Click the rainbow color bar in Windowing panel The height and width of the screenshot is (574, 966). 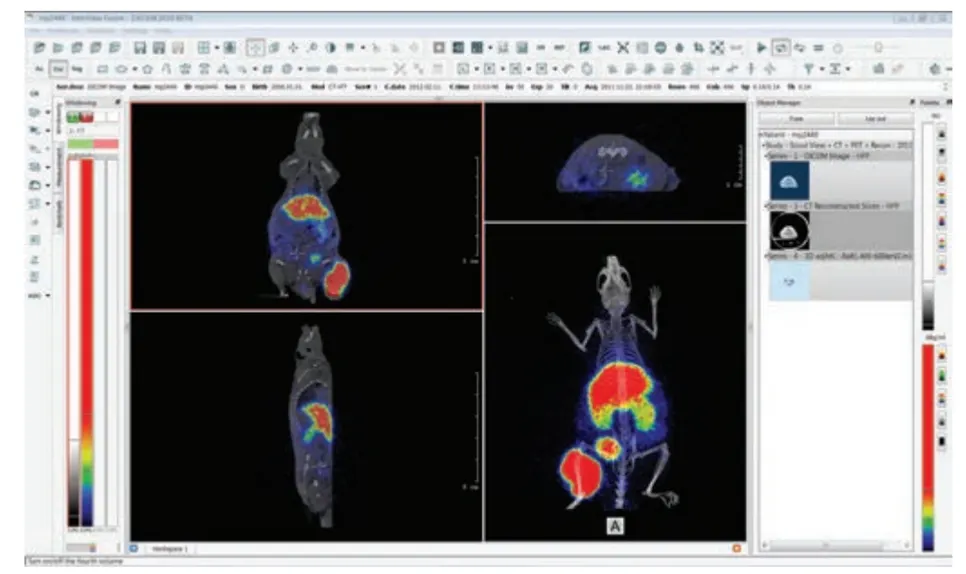(x=87, y=342)
